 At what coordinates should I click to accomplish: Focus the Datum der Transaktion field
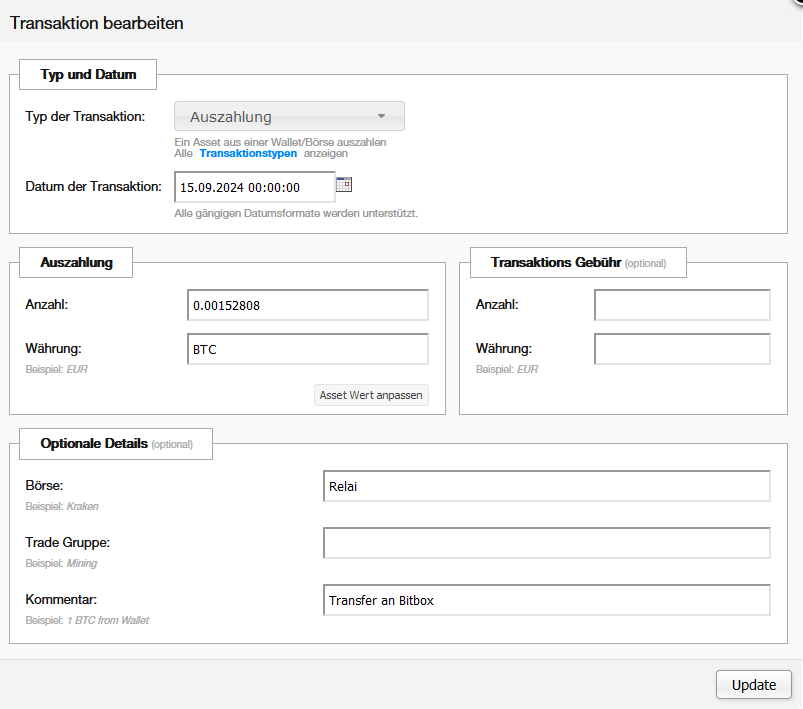pos(255,187)
